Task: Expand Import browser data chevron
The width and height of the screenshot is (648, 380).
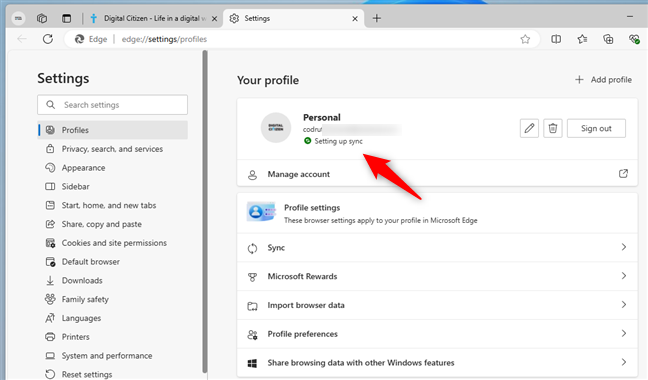Action: coord(624,304)
